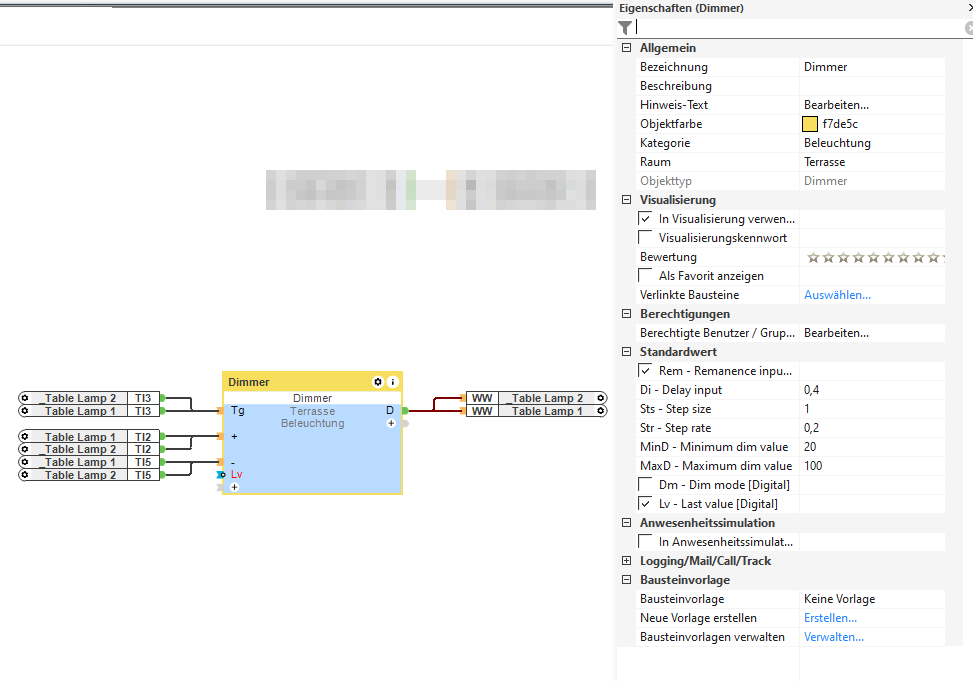The height and width of the screenshot is (681, 973).
Task: Open settings gear on the Dimmer block
Action: 378,382
